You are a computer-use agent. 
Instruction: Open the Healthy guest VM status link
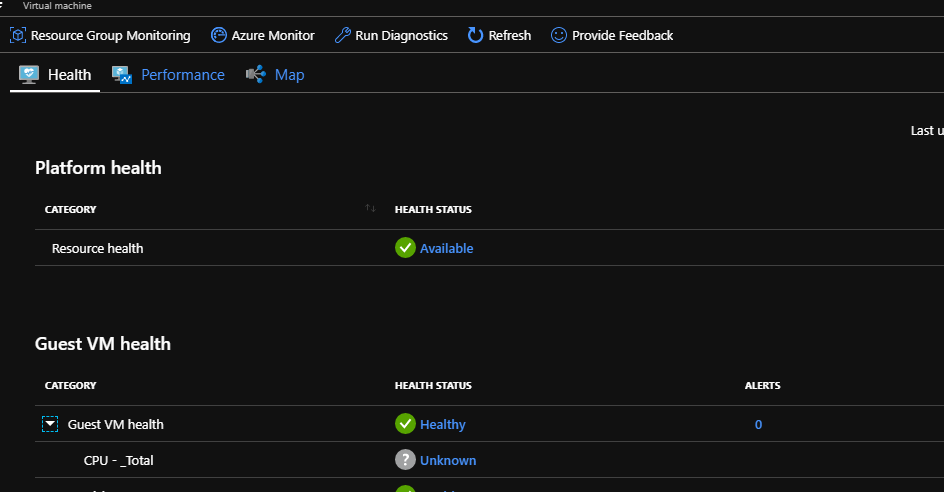click(442, 424)
